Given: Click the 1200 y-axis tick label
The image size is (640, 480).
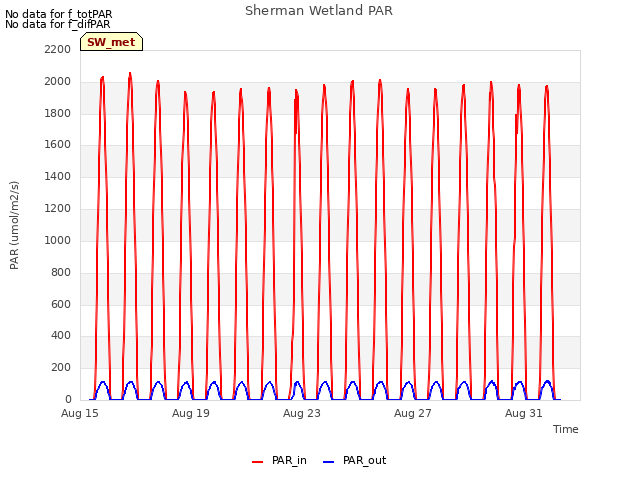Looking at the screenshot, I should pyautogui.click(x=58, y=208).
